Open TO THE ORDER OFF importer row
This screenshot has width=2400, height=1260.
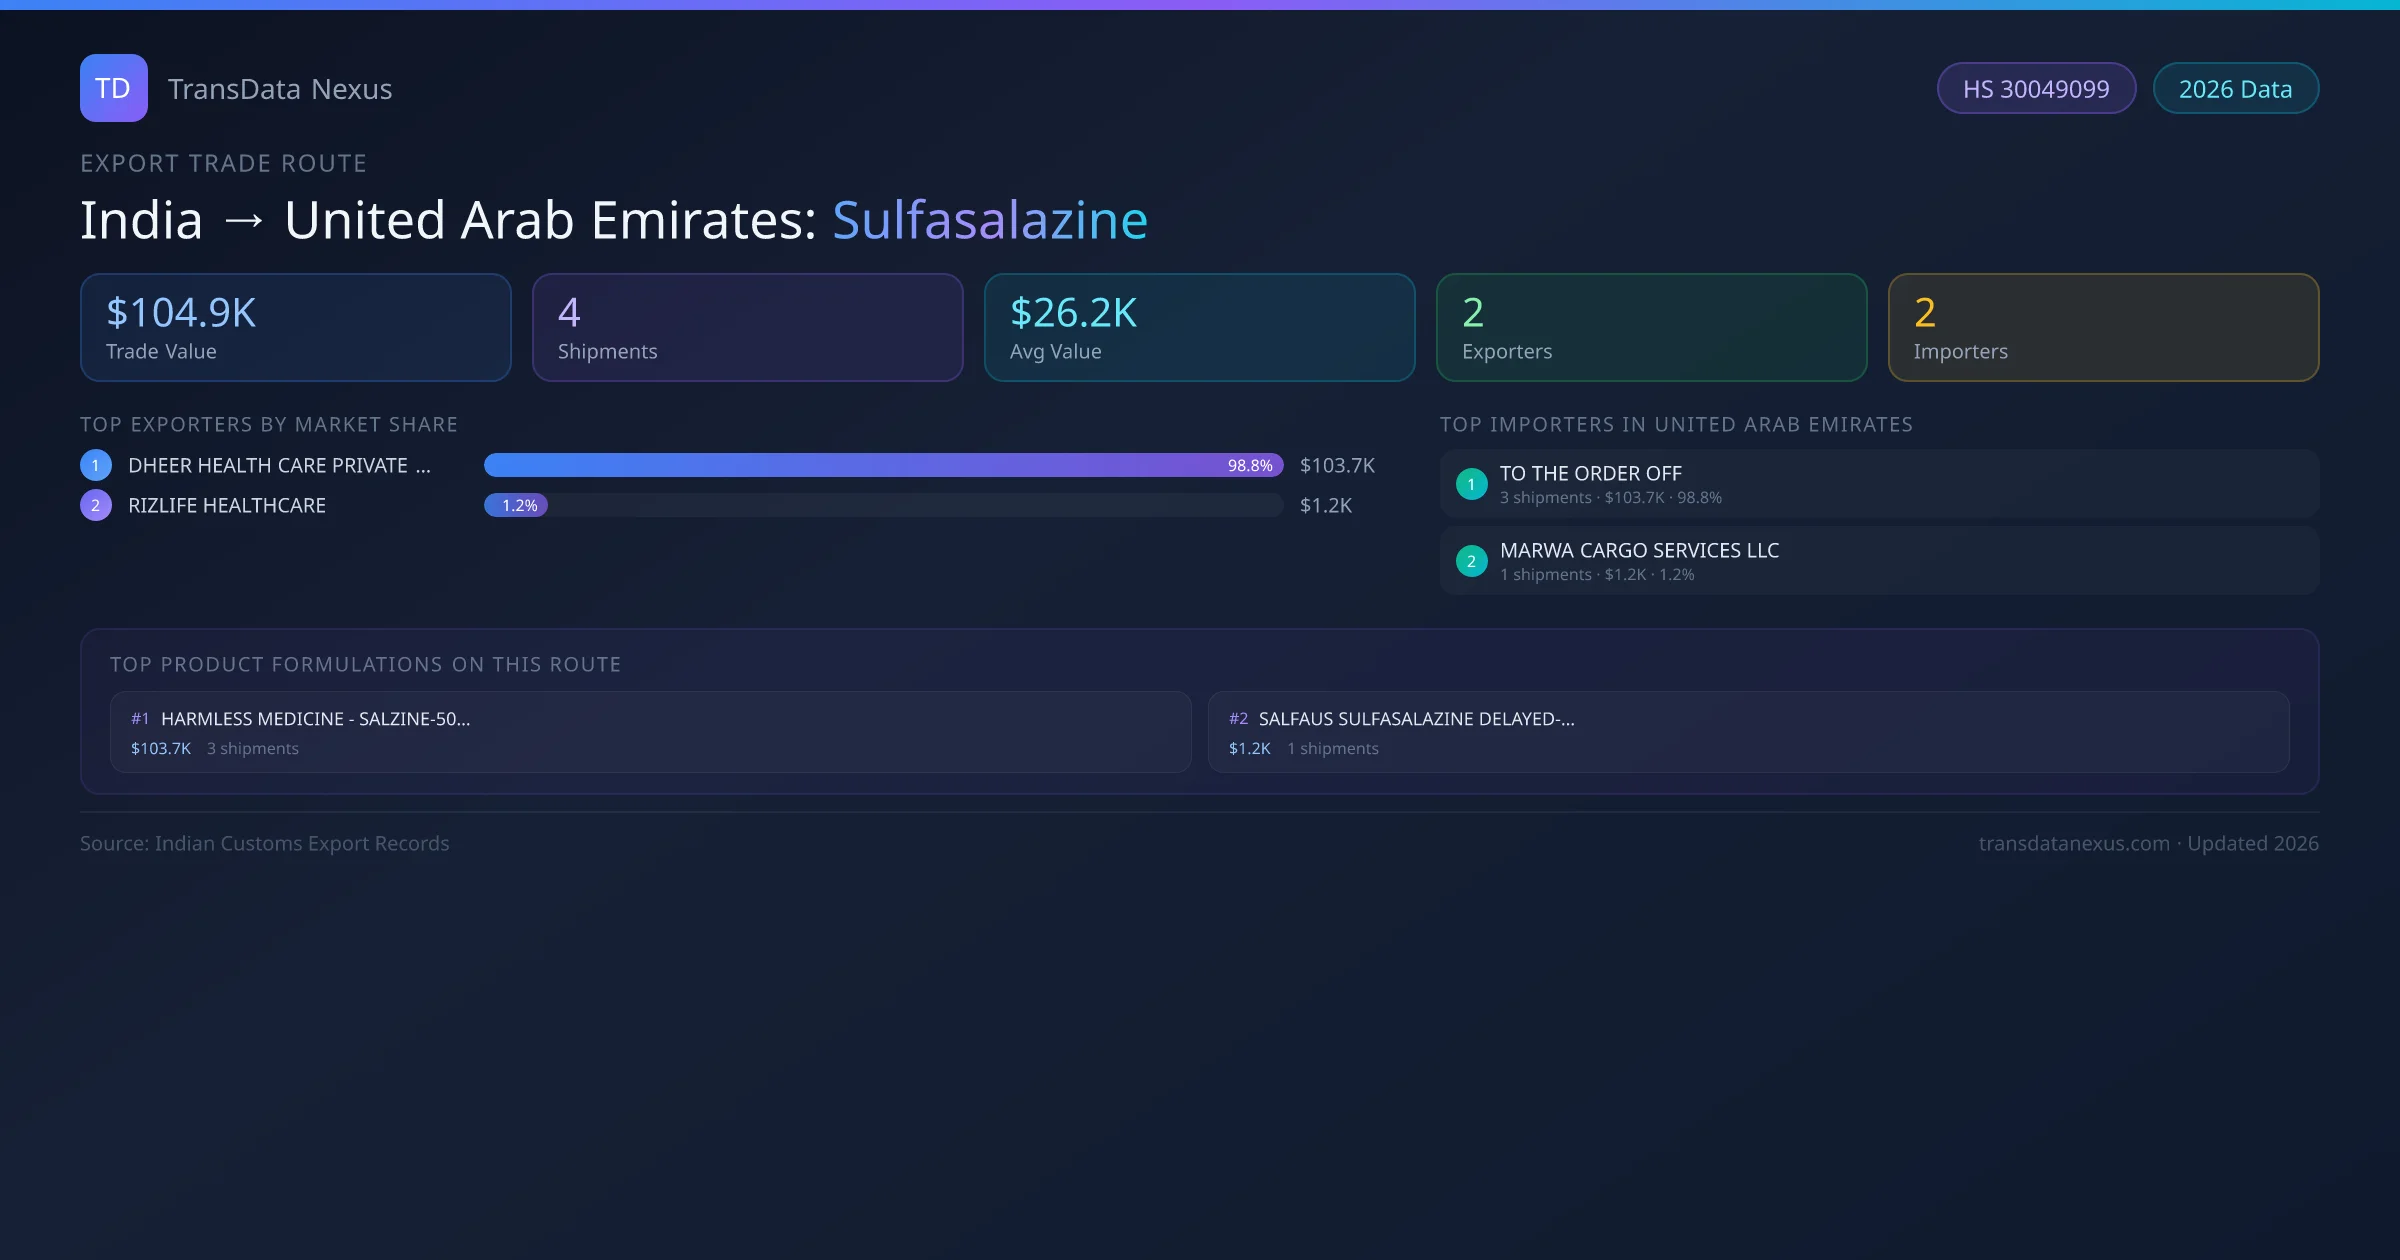click(1879, 484)
